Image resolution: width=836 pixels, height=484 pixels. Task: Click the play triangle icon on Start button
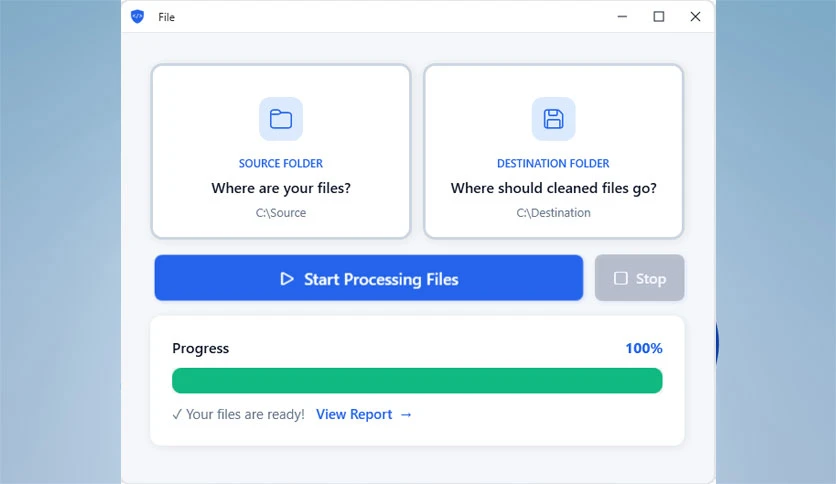point(287,279)
